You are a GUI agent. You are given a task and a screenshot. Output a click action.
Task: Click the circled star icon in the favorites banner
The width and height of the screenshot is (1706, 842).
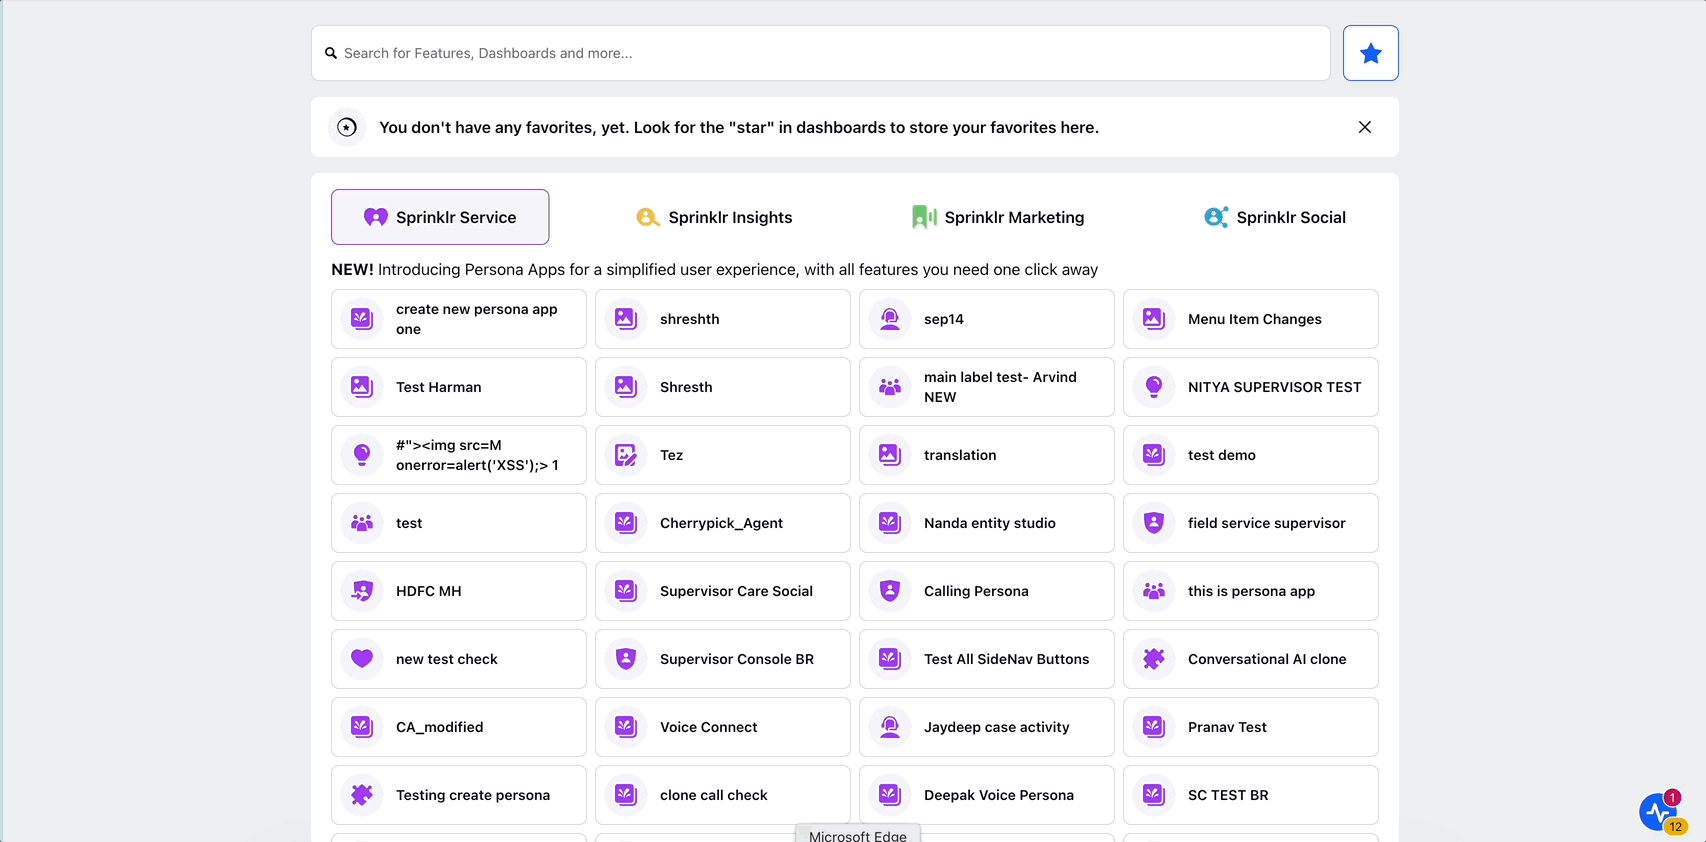(347, 127)
